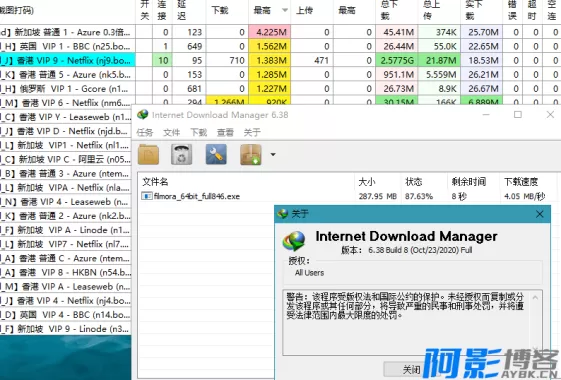Select 香港 普通 3 - Azure row
561x380 pixels.
pyautogui.click(x=66, y=174)
